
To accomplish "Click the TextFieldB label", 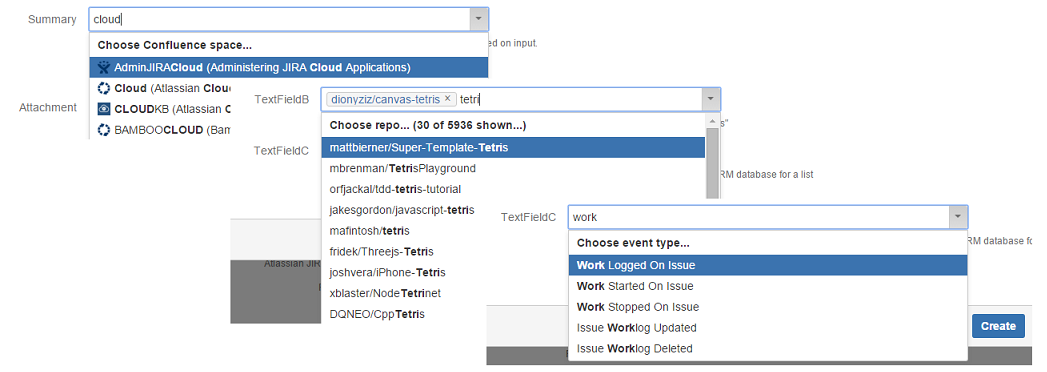I will (282, 99).
